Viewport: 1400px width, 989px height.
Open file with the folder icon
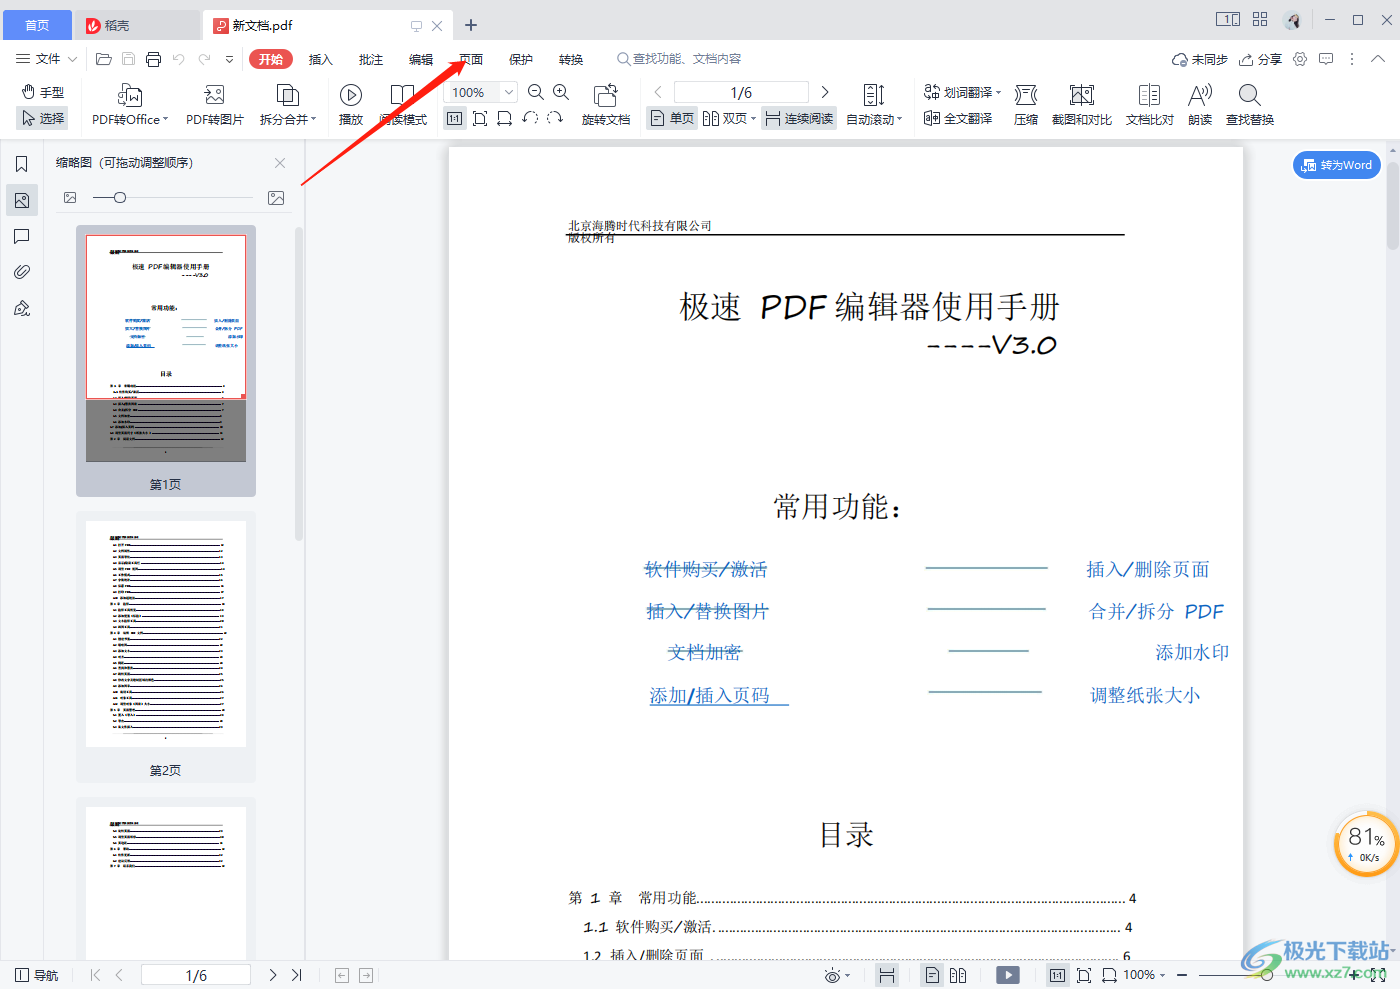click(x=103, y=59)
